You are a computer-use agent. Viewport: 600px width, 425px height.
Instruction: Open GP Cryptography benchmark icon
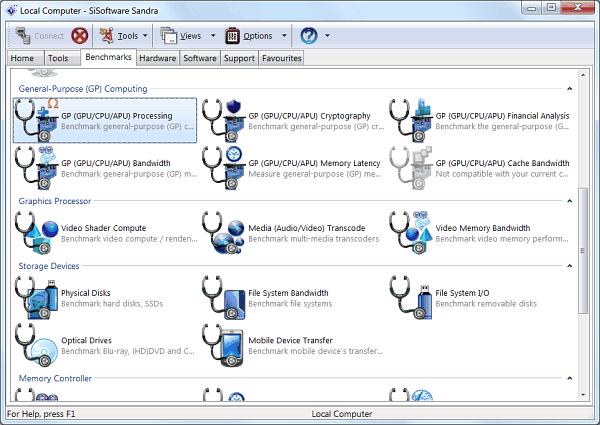coord(224,120)
